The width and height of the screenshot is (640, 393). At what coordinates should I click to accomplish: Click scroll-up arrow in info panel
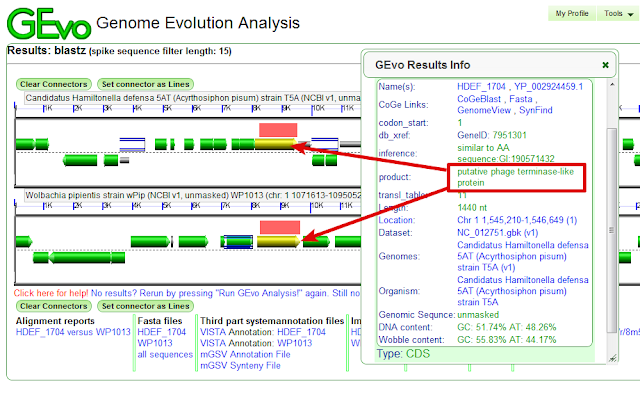pos(611,84)
